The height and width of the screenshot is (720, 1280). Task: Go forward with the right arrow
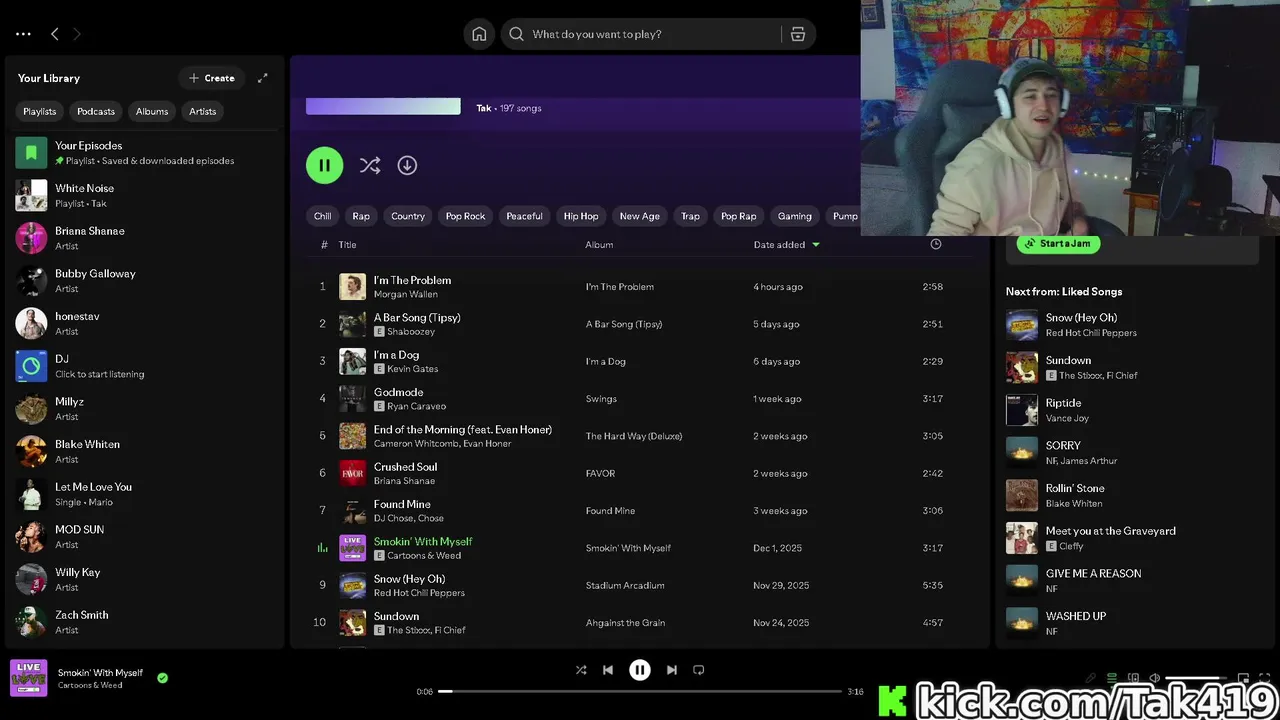pyautogui.click(x=77, y=34)
